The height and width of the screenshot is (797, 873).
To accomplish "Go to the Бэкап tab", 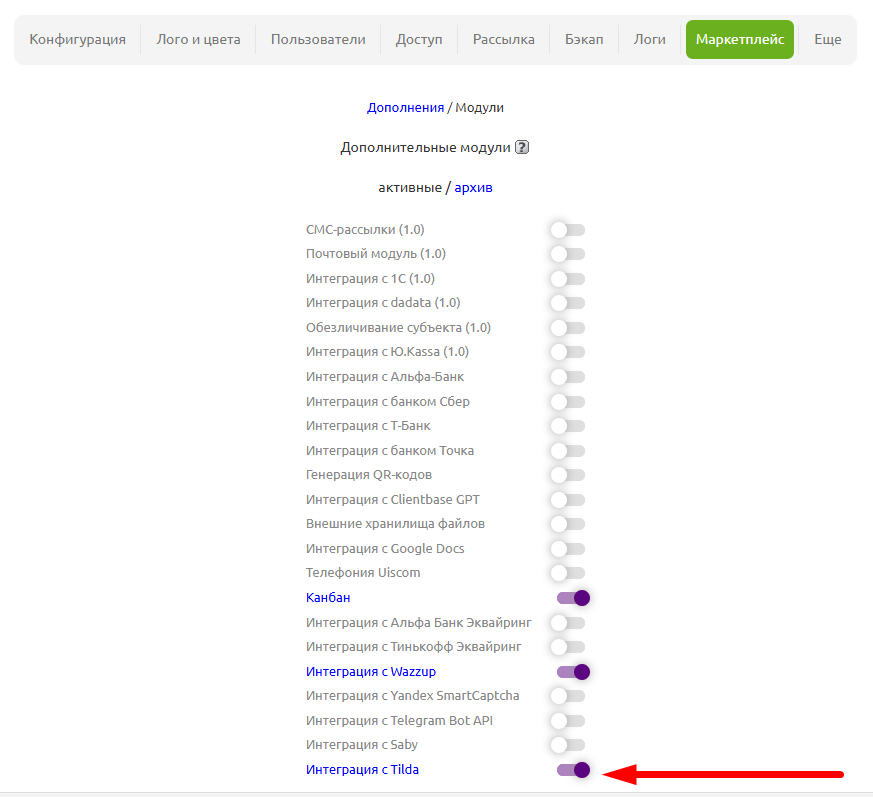I will [584, 40].
